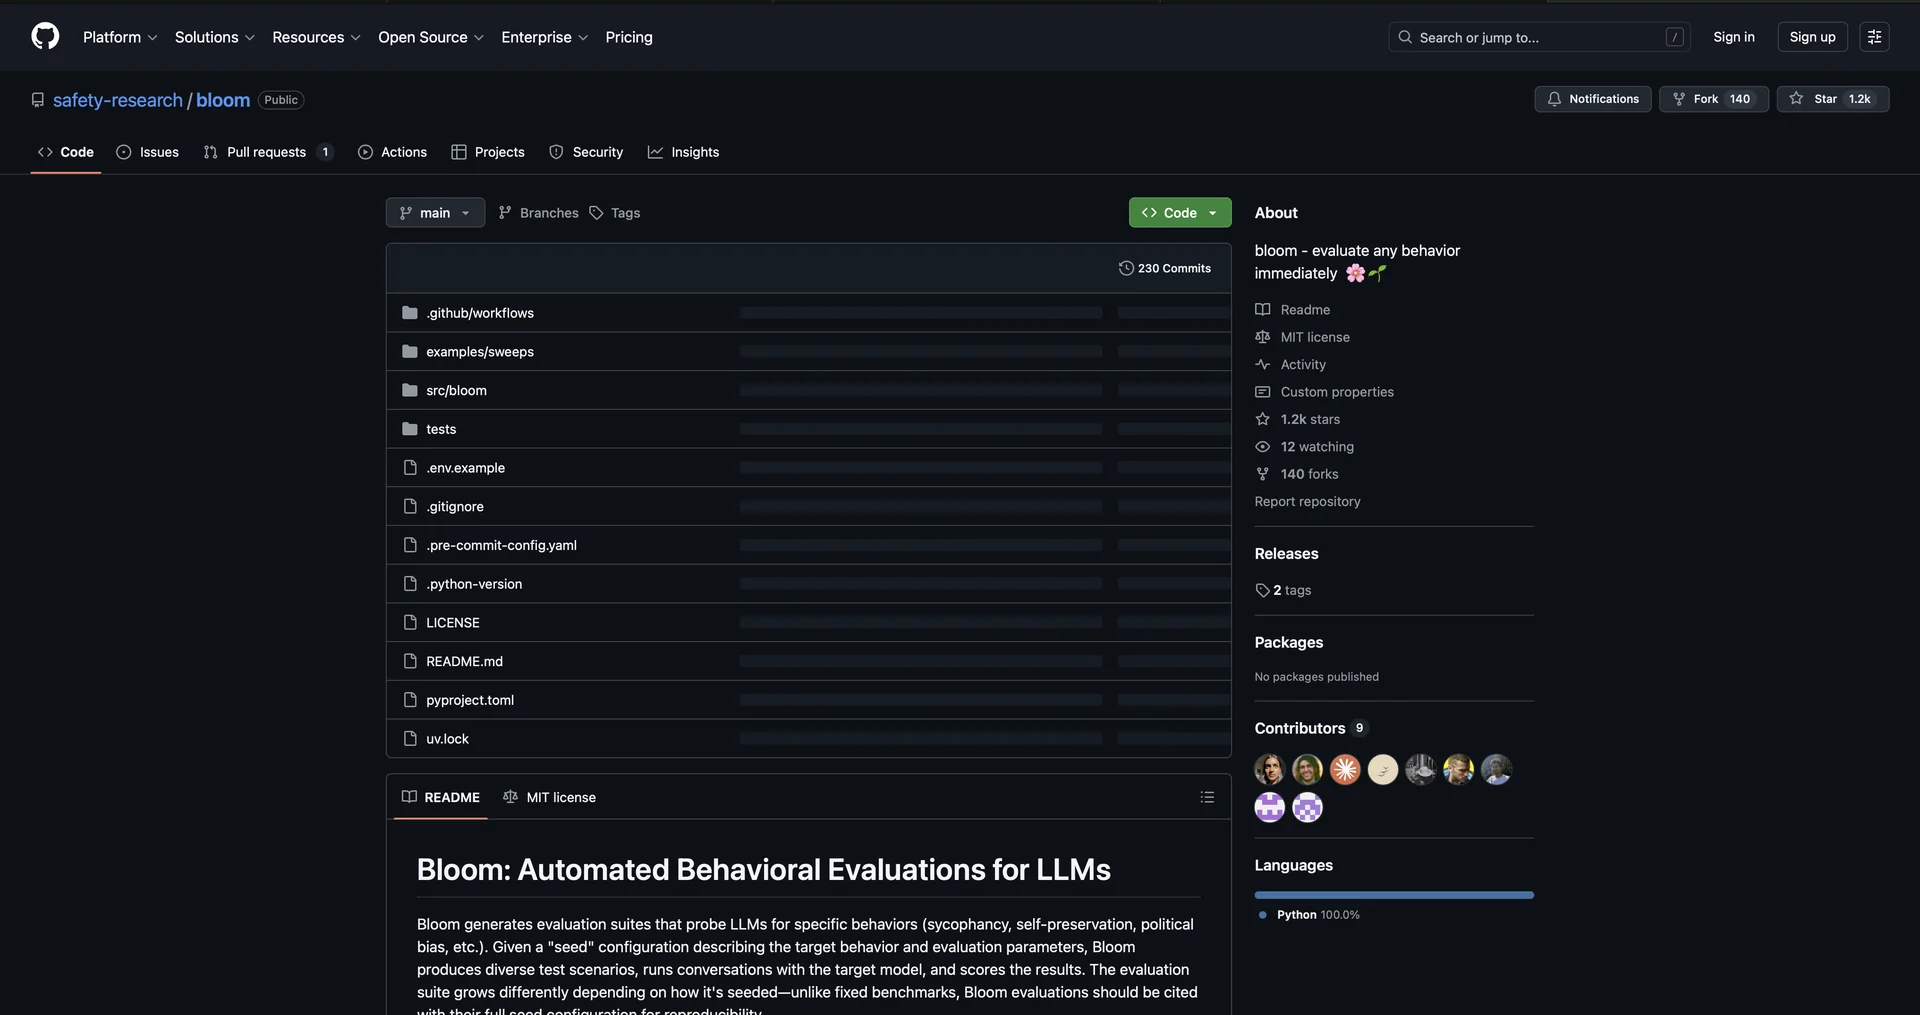Open the tests folder
The image size is (1920, 1015).
(441, 429)
